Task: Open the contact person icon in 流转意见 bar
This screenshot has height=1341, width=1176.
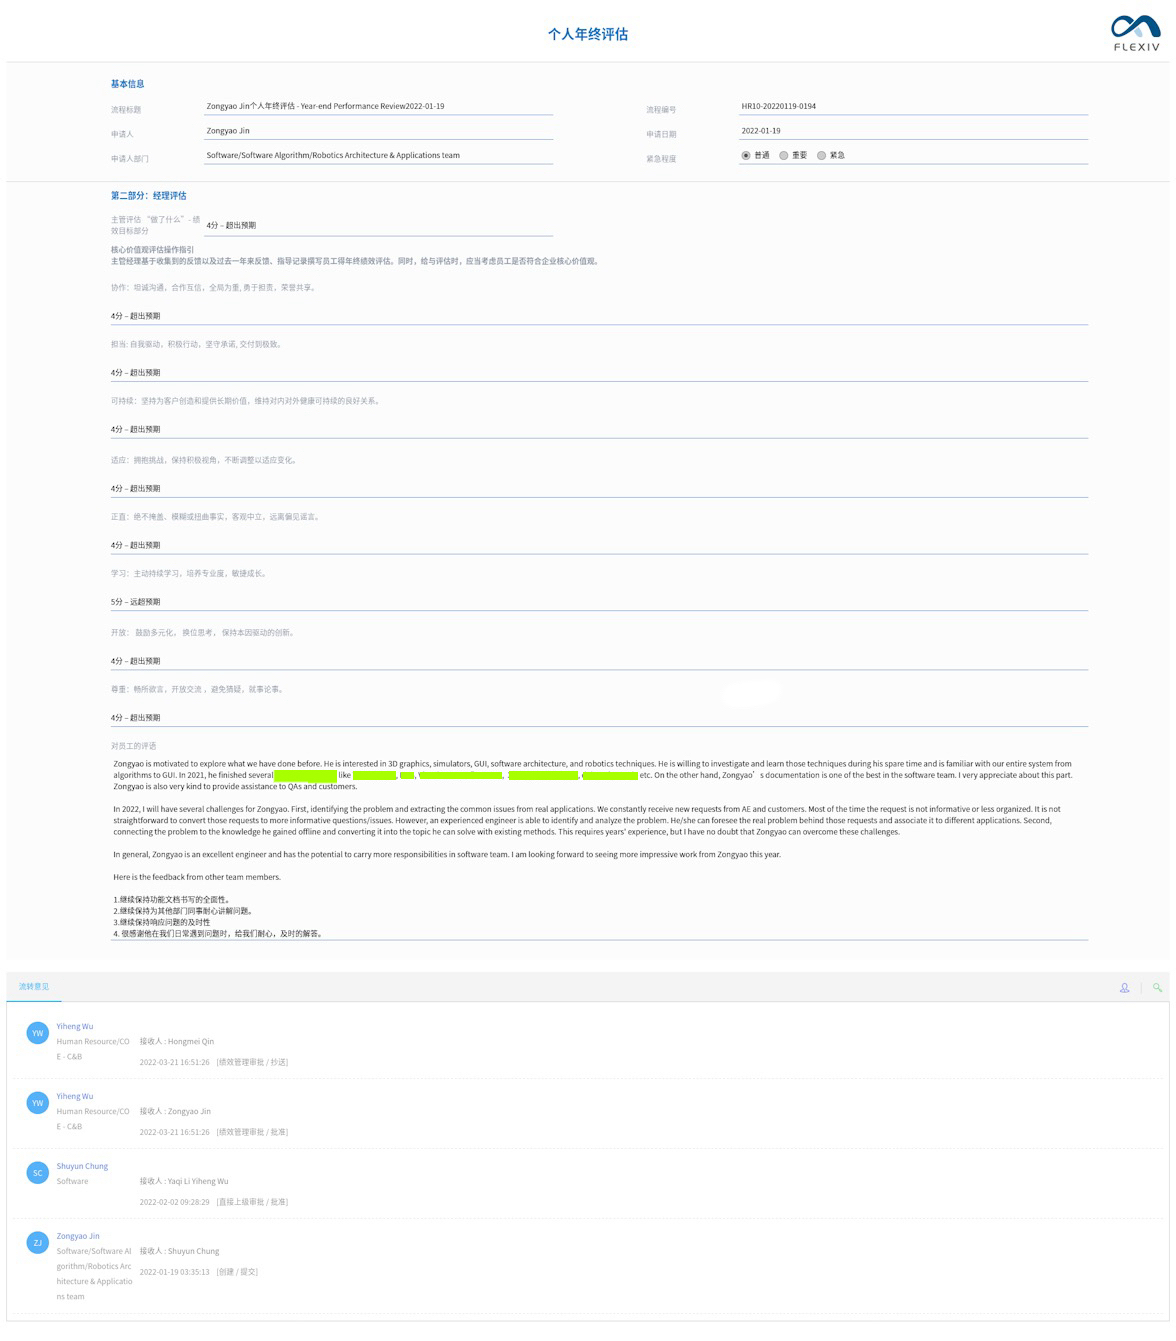Action: tap(1124, 988)
